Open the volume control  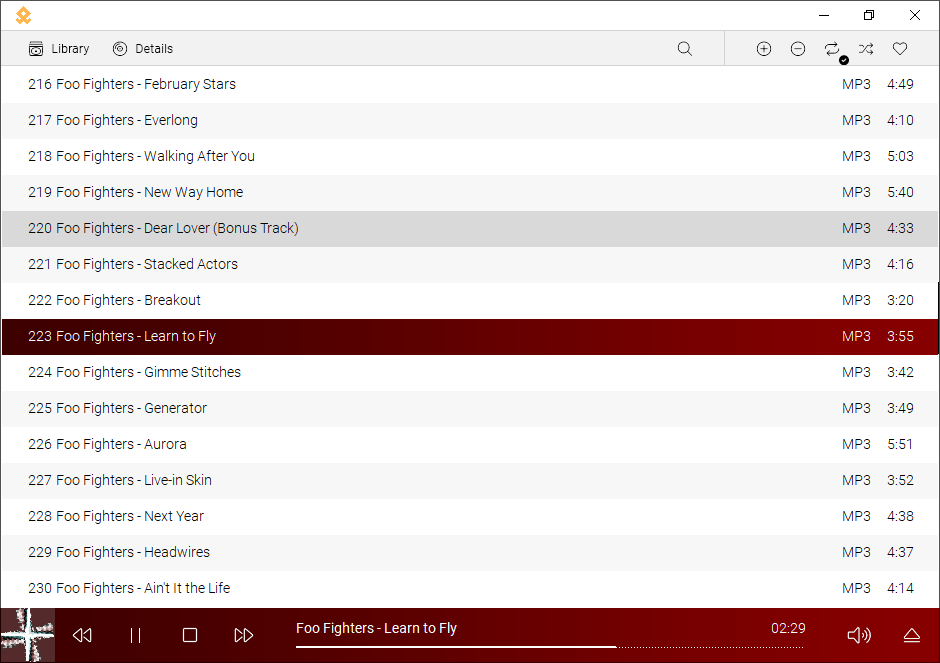[x=858, y=635]
